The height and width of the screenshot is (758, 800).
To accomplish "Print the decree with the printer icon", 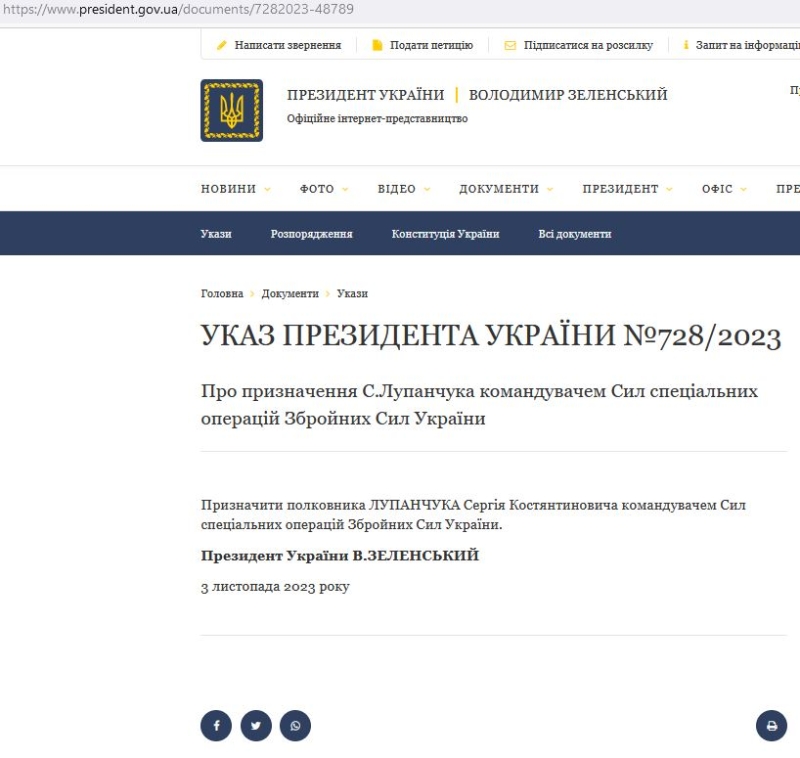I will (771, 725).
